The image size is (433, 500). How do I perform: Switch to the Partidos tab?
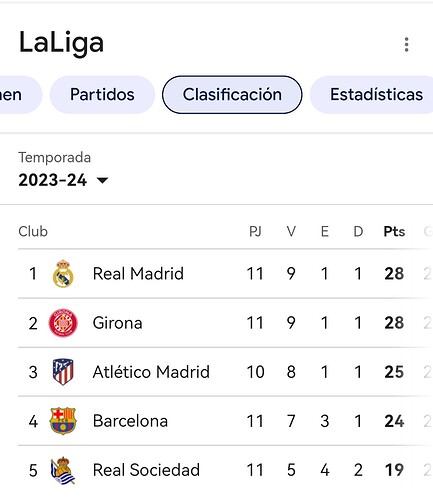(102, 95)
